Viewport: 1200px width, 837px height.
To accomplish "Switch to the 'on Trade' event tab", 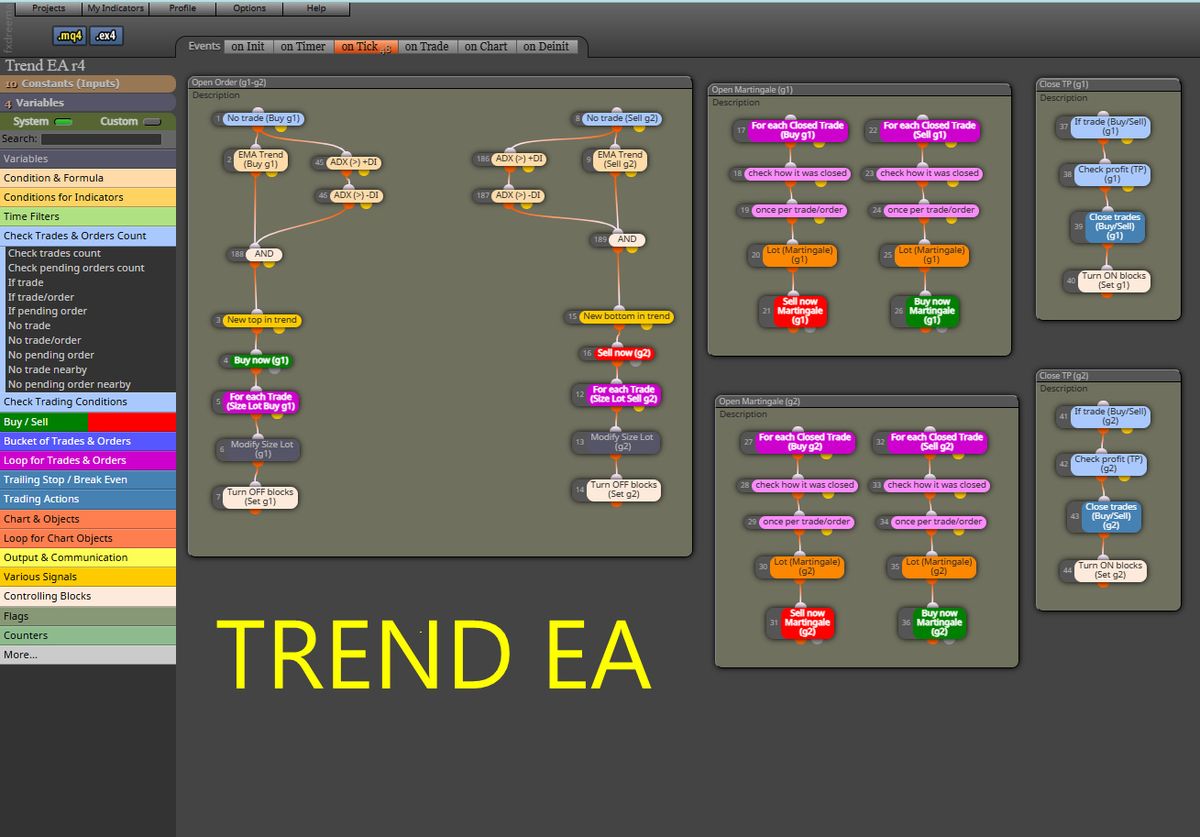I will pyautogui.click(x=427, y=46).
